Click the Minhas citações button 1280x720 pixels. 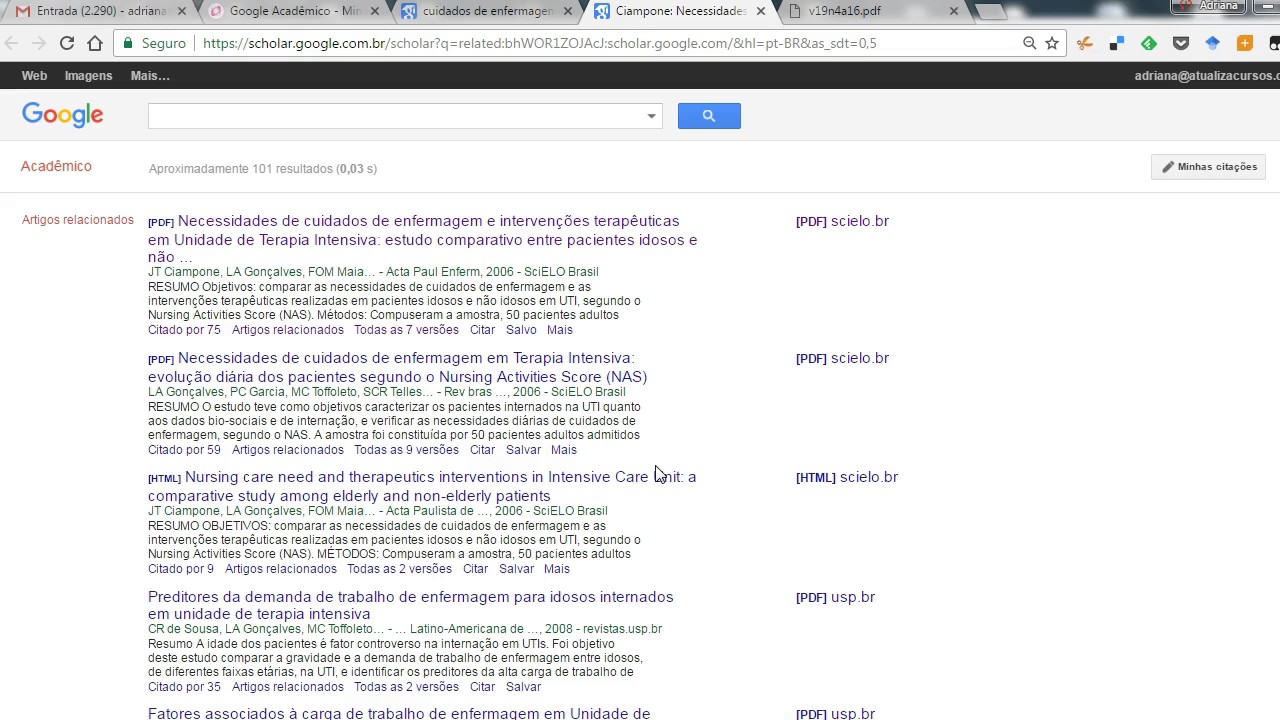click(x=1209, y=167)
